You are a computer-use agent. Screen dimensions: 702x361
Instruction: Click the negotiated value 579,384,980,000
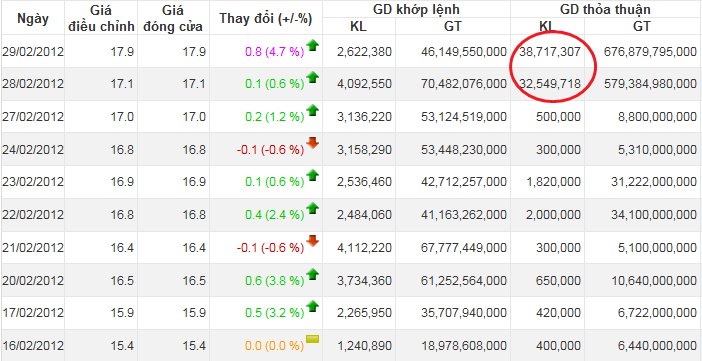coord(650,85)
